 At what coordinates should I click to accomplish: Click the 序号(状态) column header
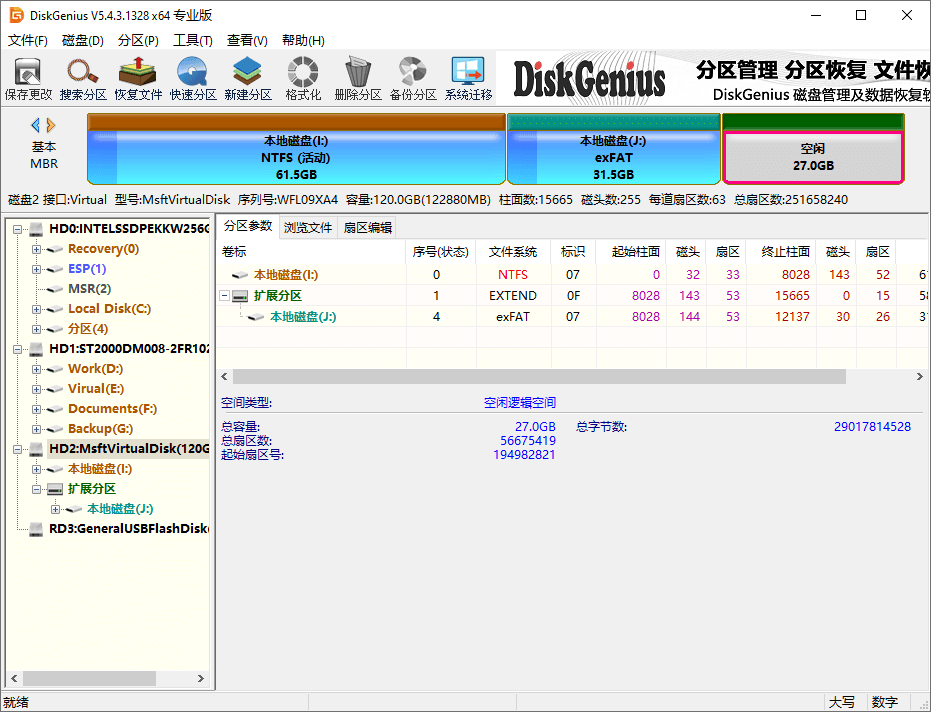441,252
